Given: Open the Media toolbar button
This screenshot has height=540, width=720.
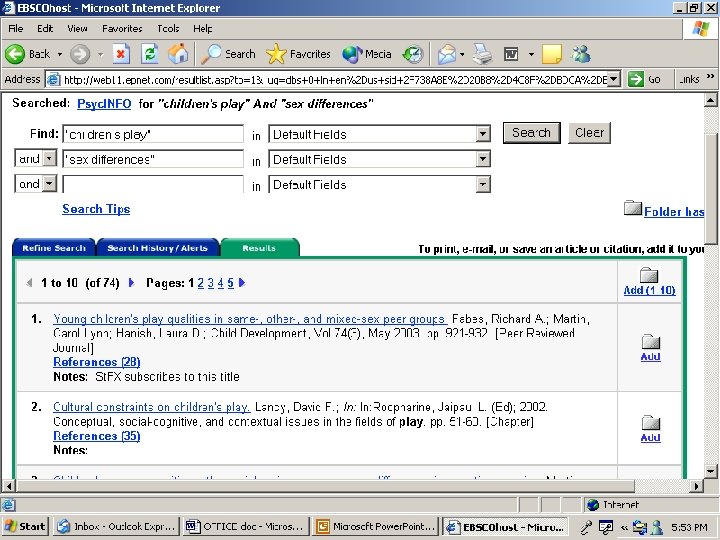Looking at the screenshot, I should (x=366, y=54).
